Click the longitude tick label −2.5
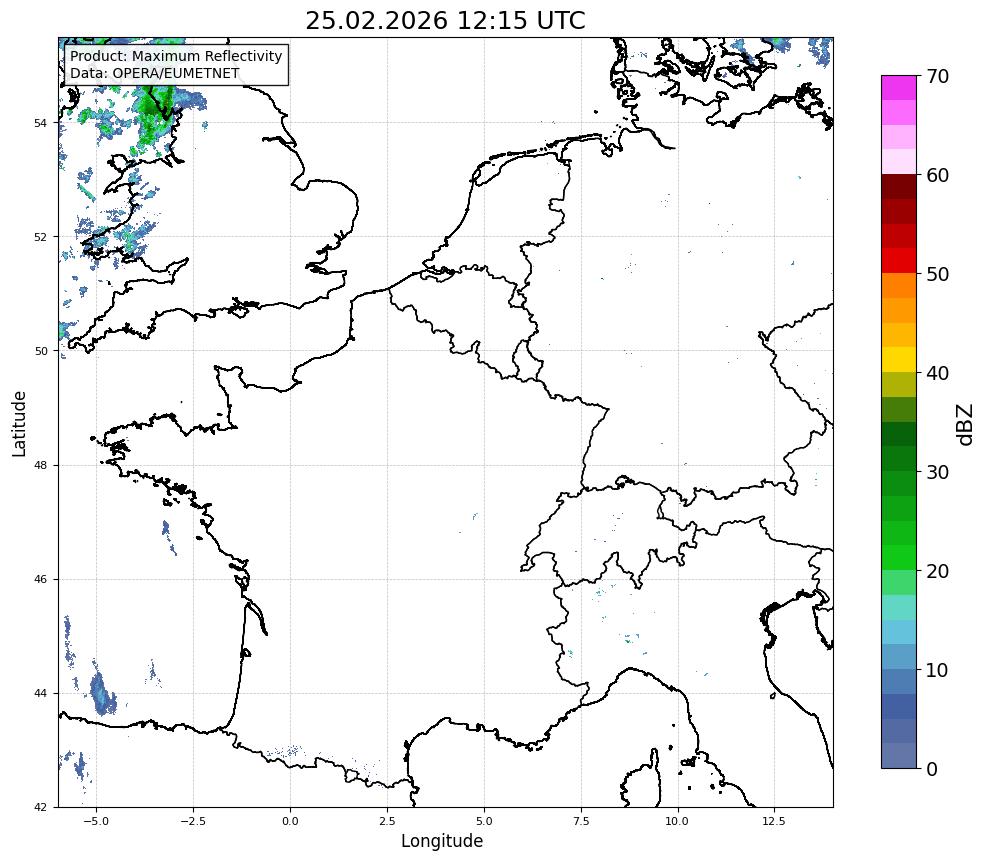 pos(193,820)
